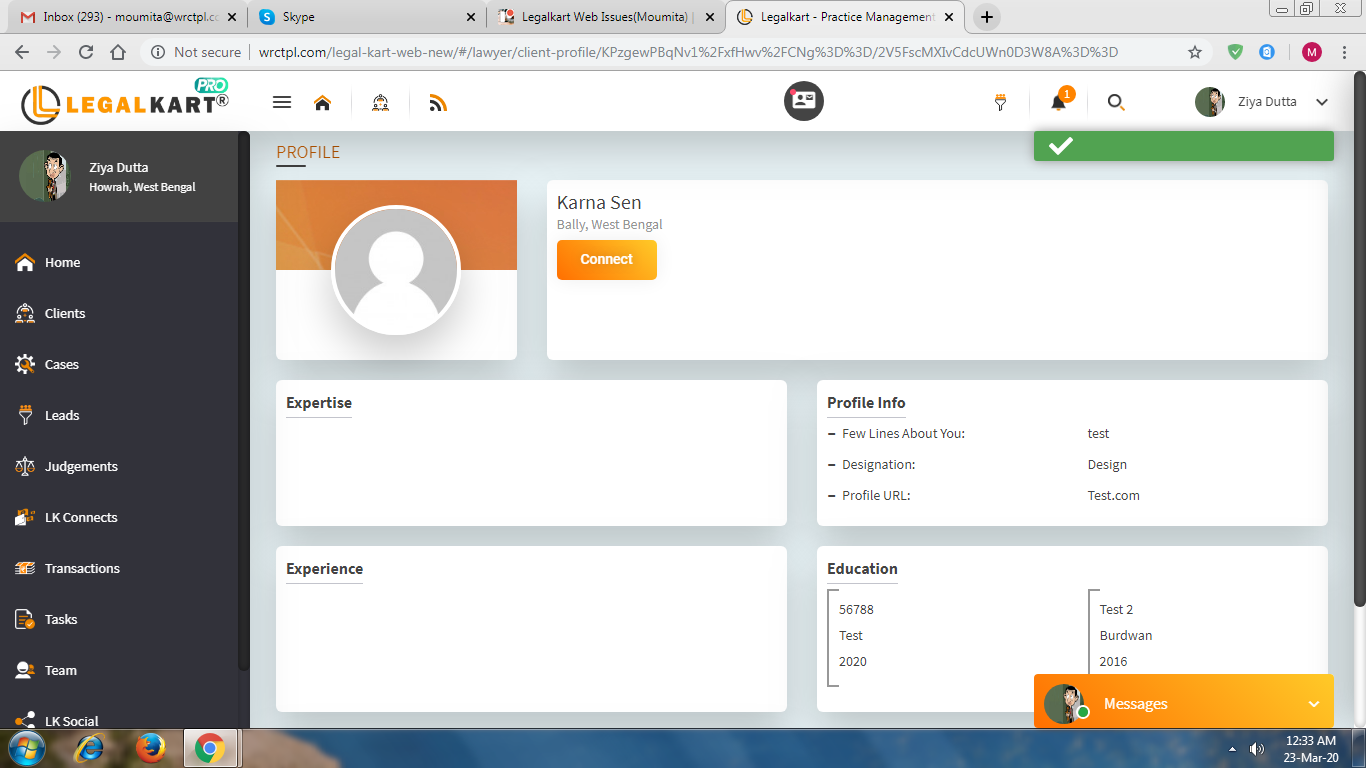This screenshot has height=768, width=1366.
Task: Go to Transactions in sidebar
Action: 82,568
